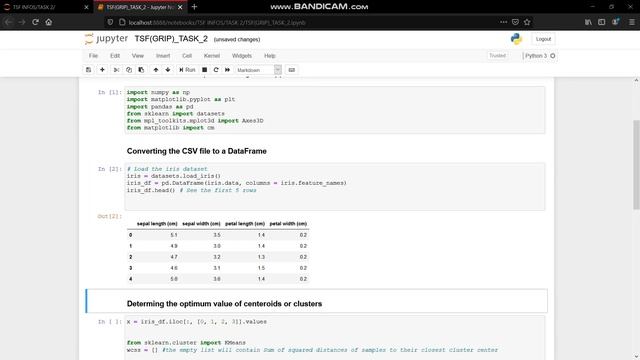Click the Trusted notebook indicator
The image size is (640, 360).
click(x=498, y=56)
